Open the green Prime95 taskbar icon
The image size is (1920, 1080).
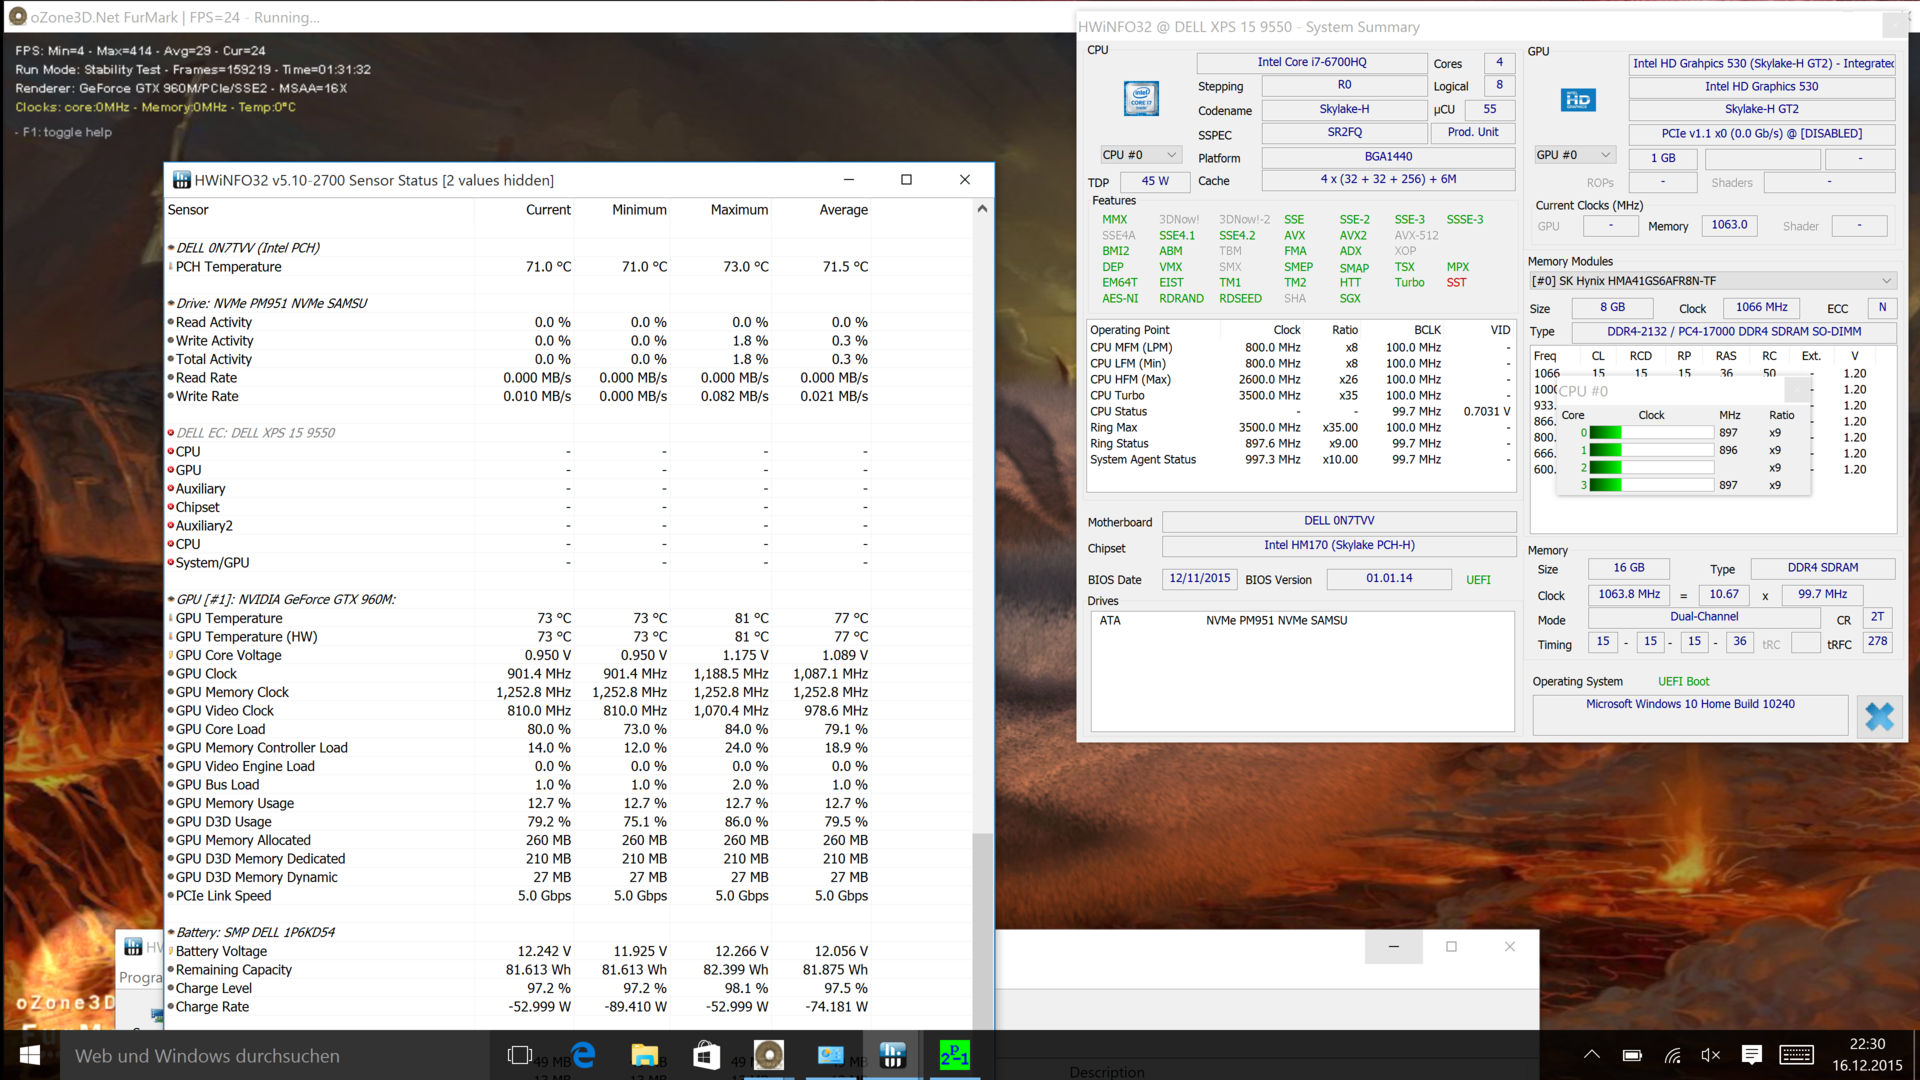pyautogui.click(x=954, y=1055)
